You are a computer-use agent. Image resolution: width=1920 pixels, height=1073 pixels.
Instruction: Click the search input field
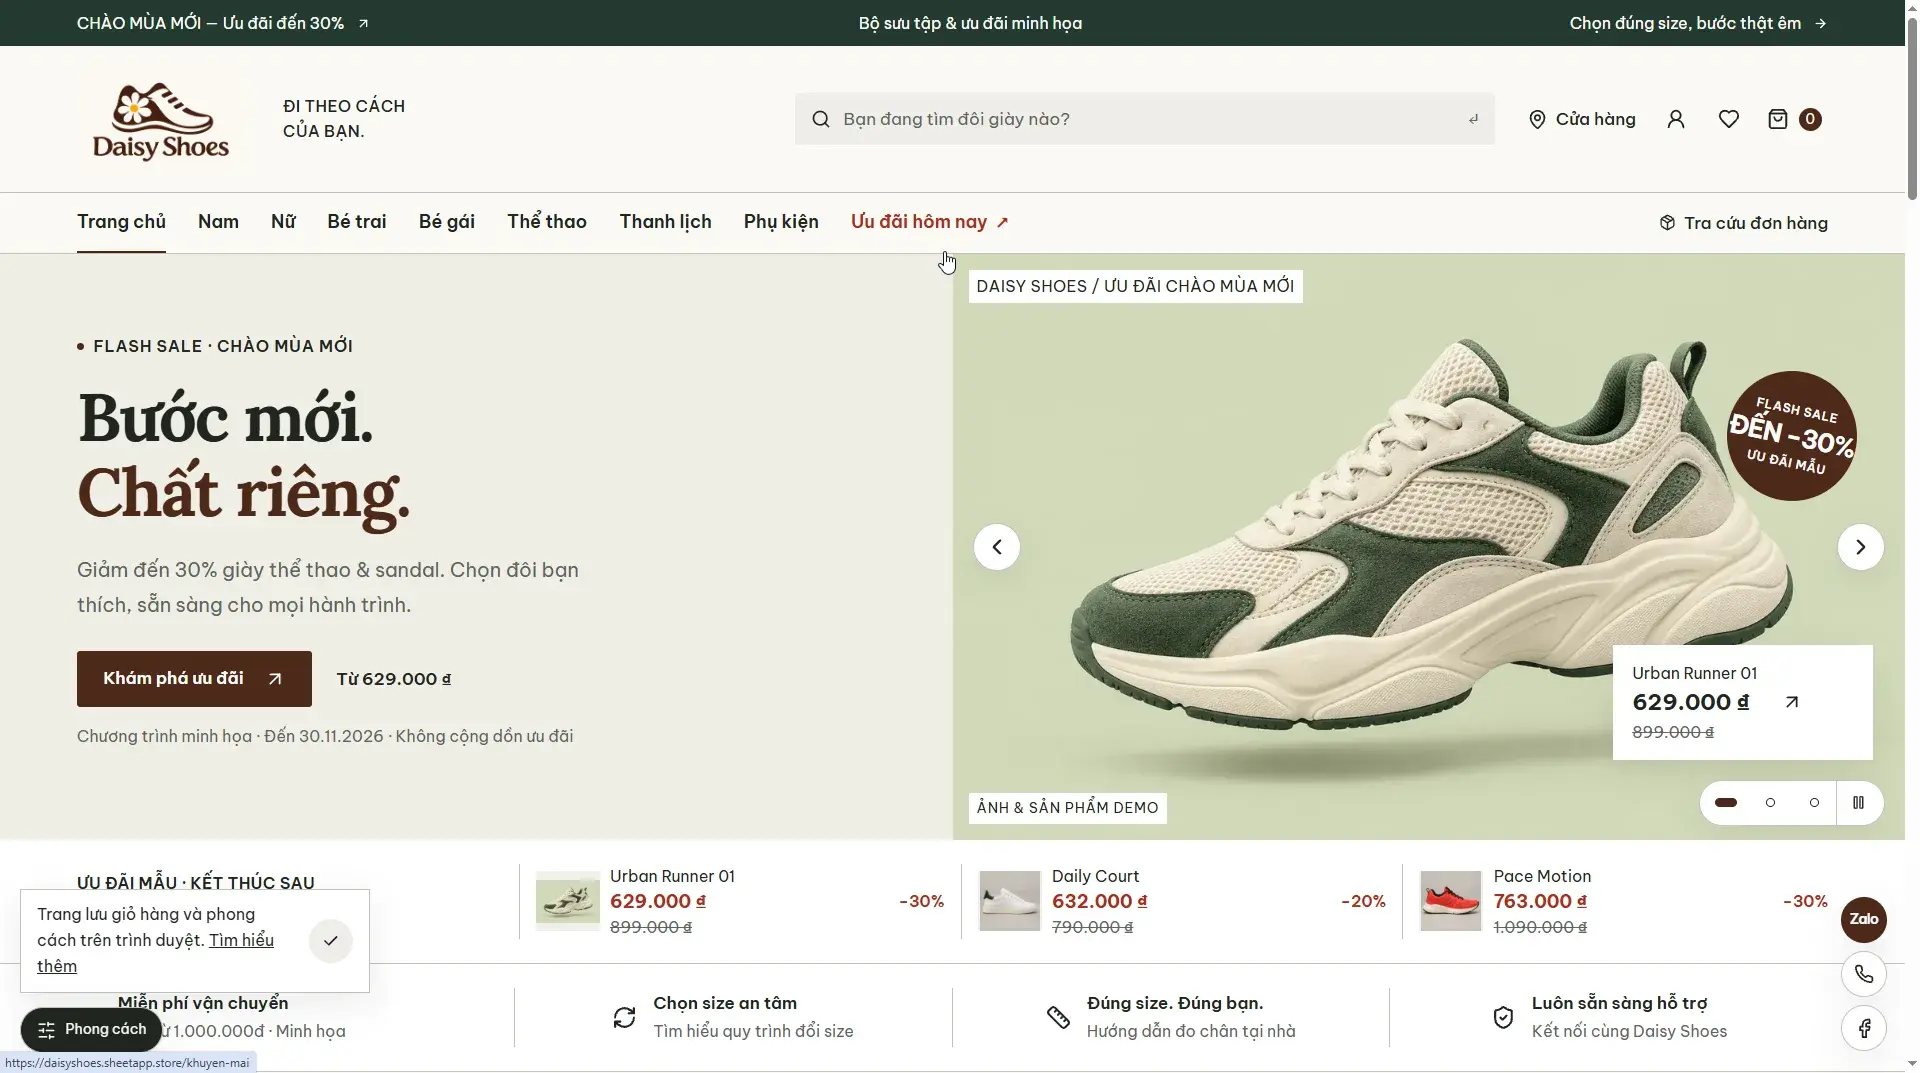[1145, 119]
